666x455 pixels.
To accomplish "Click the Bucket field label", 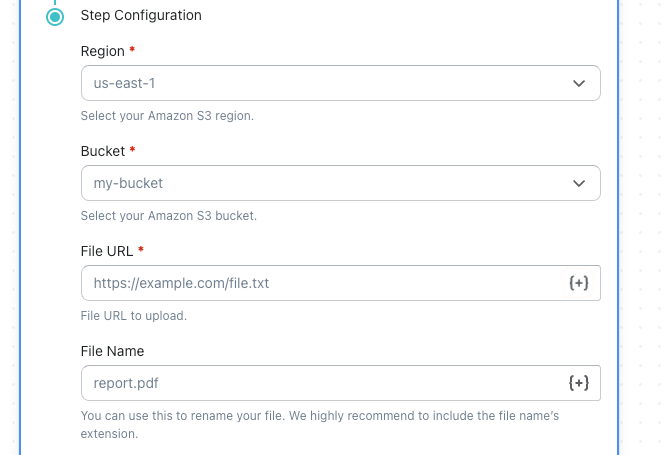I will tap(103, 151).
